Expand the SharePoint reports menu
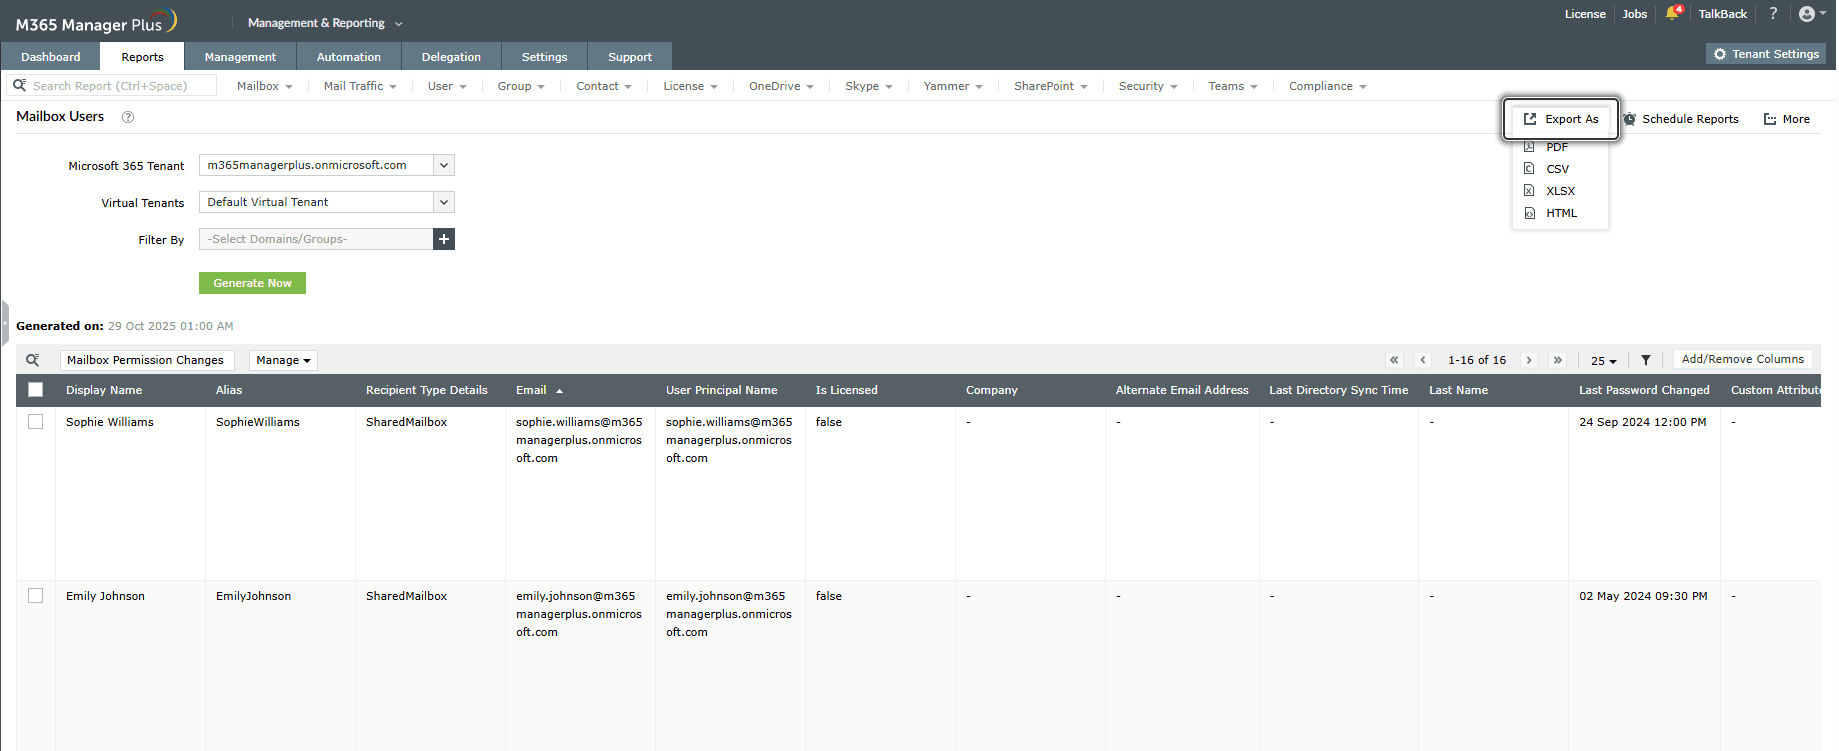This screenshot has width=1839, height=751. point(1051,86)
